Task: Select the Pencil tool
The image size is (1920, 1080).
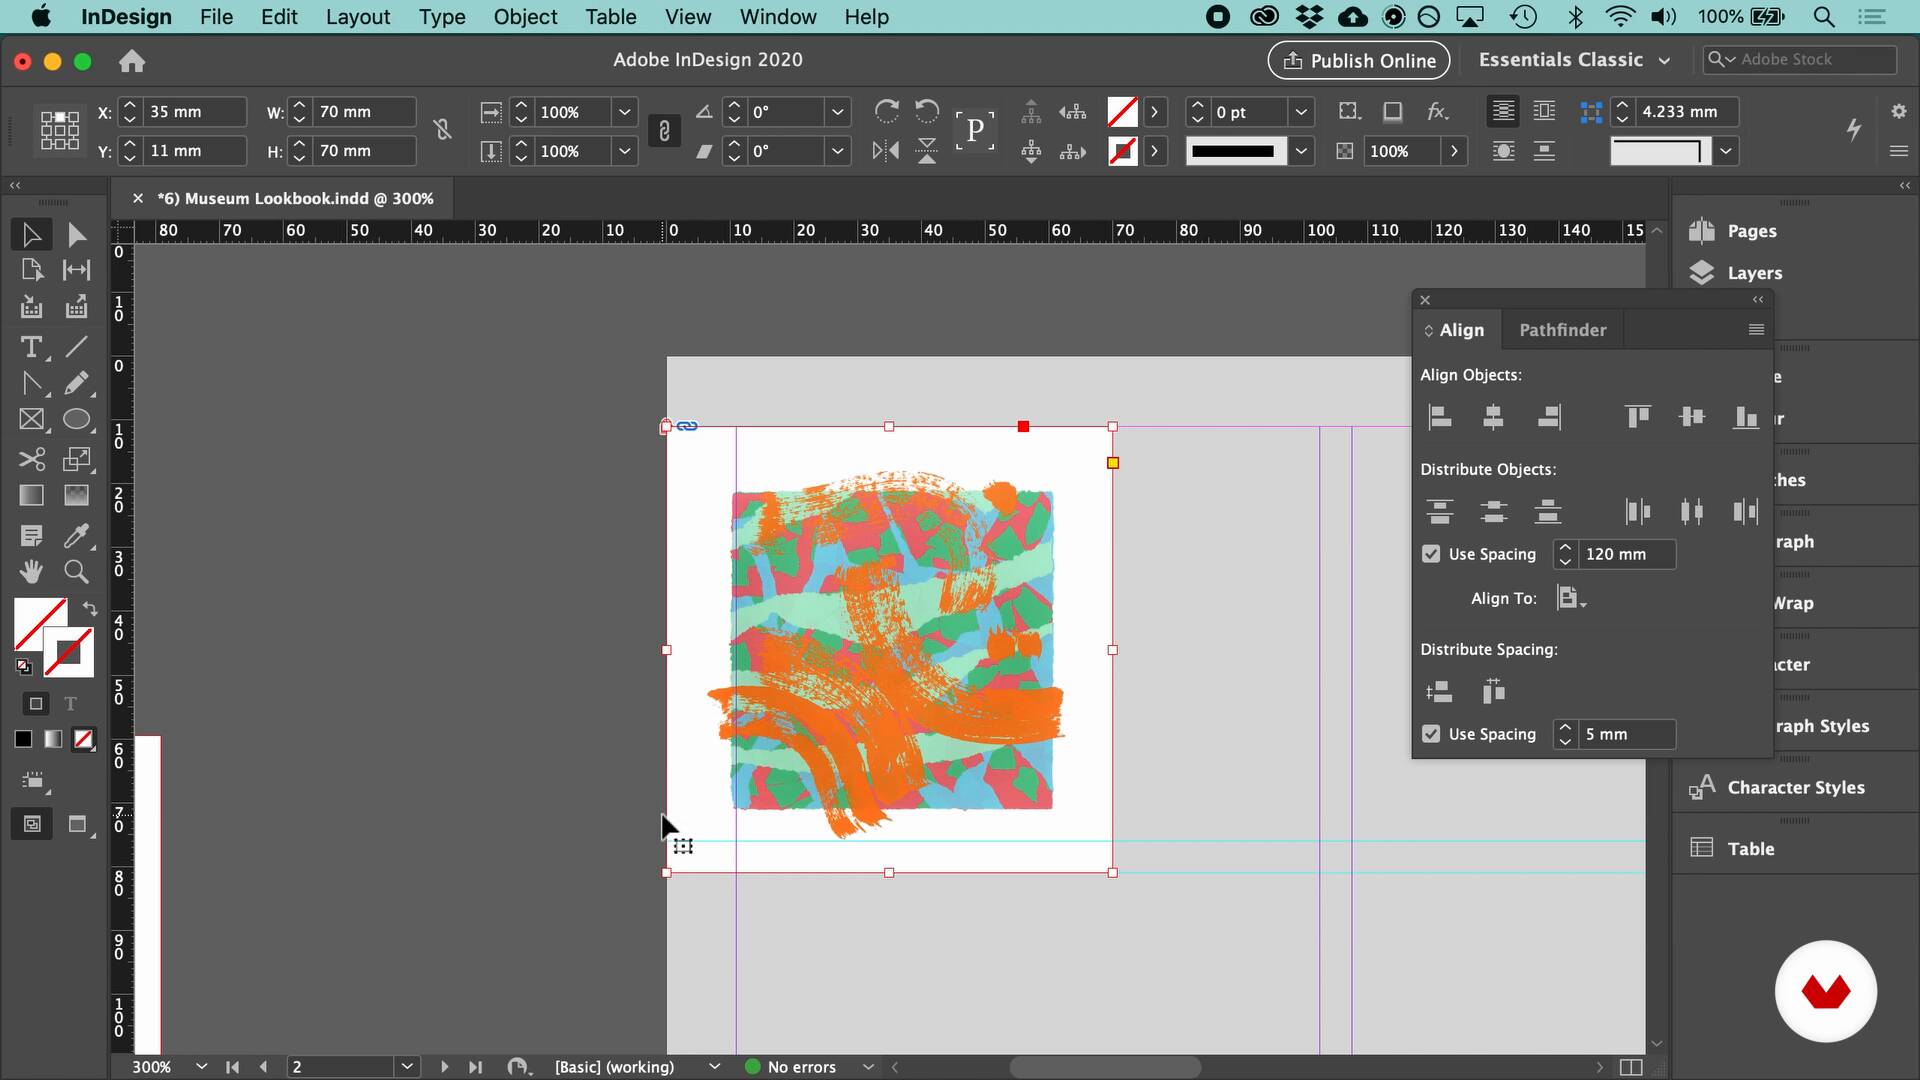Action: pyautogui.click(x=77, y=383)
